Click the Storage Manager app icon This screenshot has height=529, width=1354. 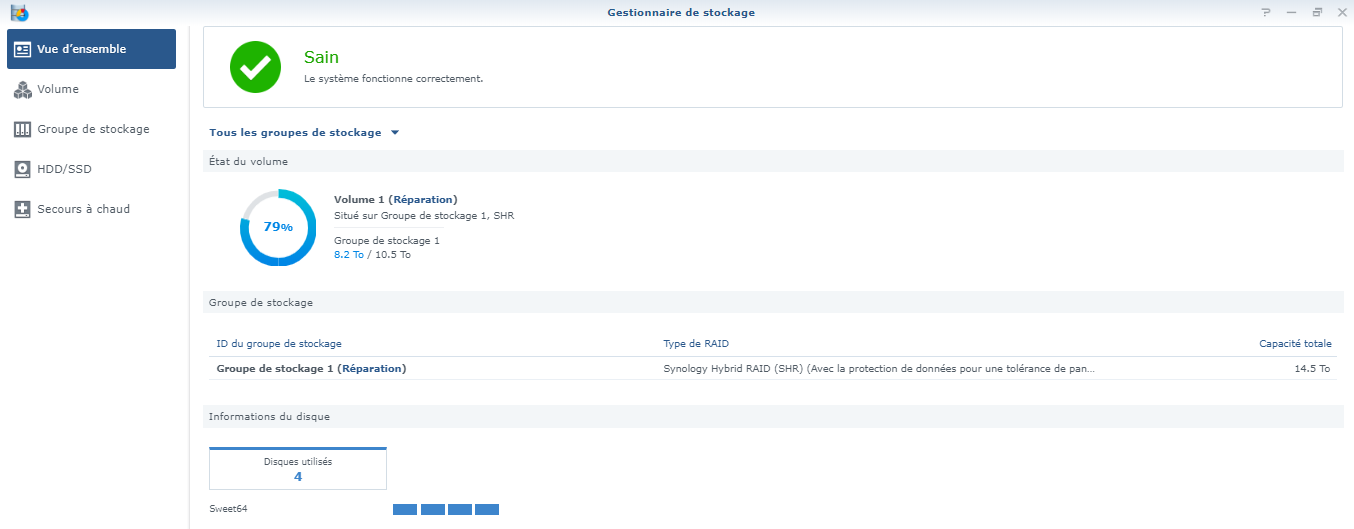click(x=19, y=13)
